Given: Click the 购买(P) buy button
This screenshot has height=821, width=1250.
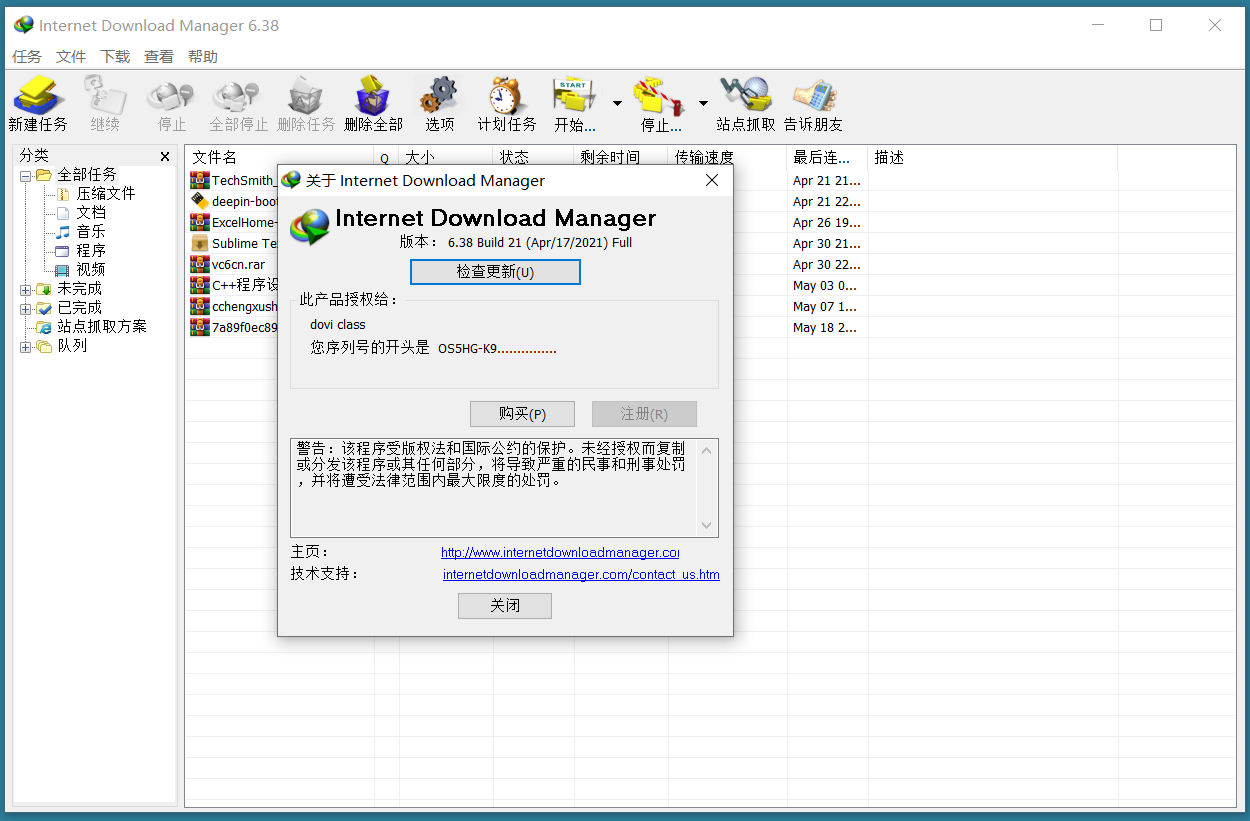Looking at the screenshot, I should pyautogui.click(x=522, y=414).
